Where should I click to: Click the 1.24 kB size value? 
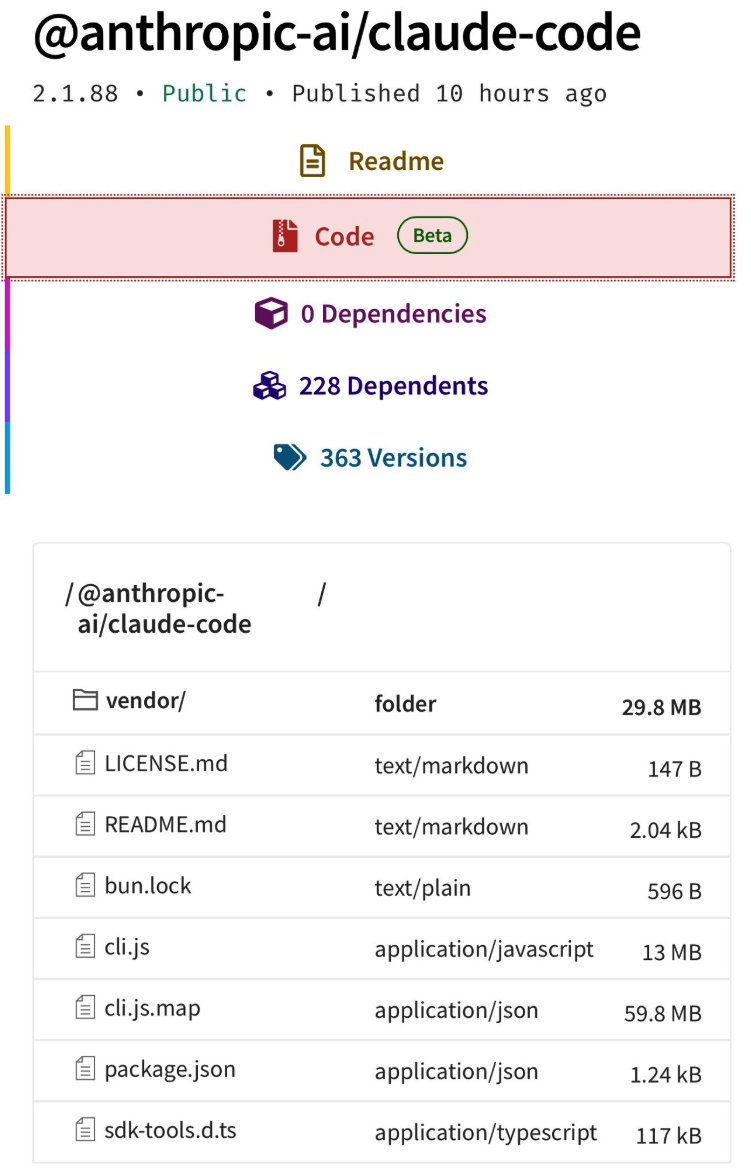click(x=666, y=1074)
